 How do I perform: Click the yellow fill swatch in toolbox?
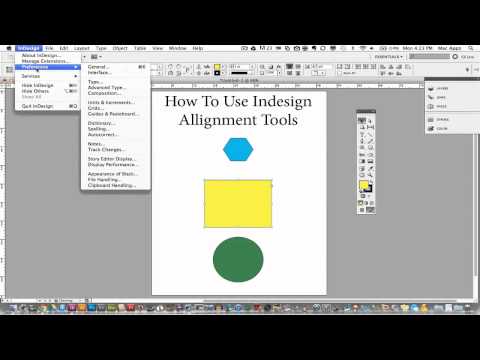click(x=363, y=185)
